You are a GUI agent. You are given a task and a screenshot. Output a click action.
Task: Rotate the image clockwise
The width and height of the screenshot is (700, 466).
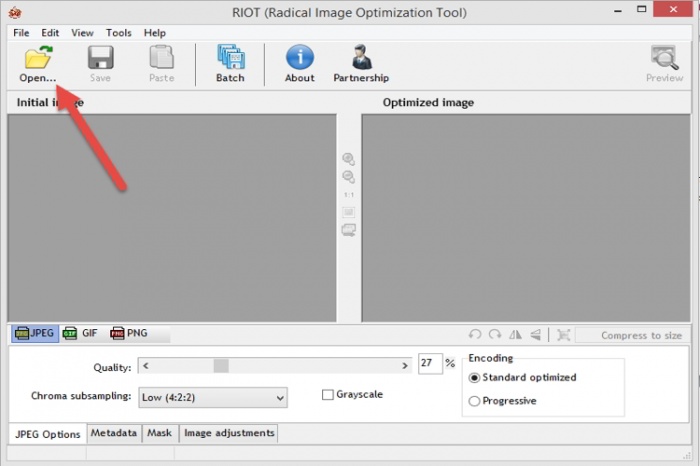[495, 334]
